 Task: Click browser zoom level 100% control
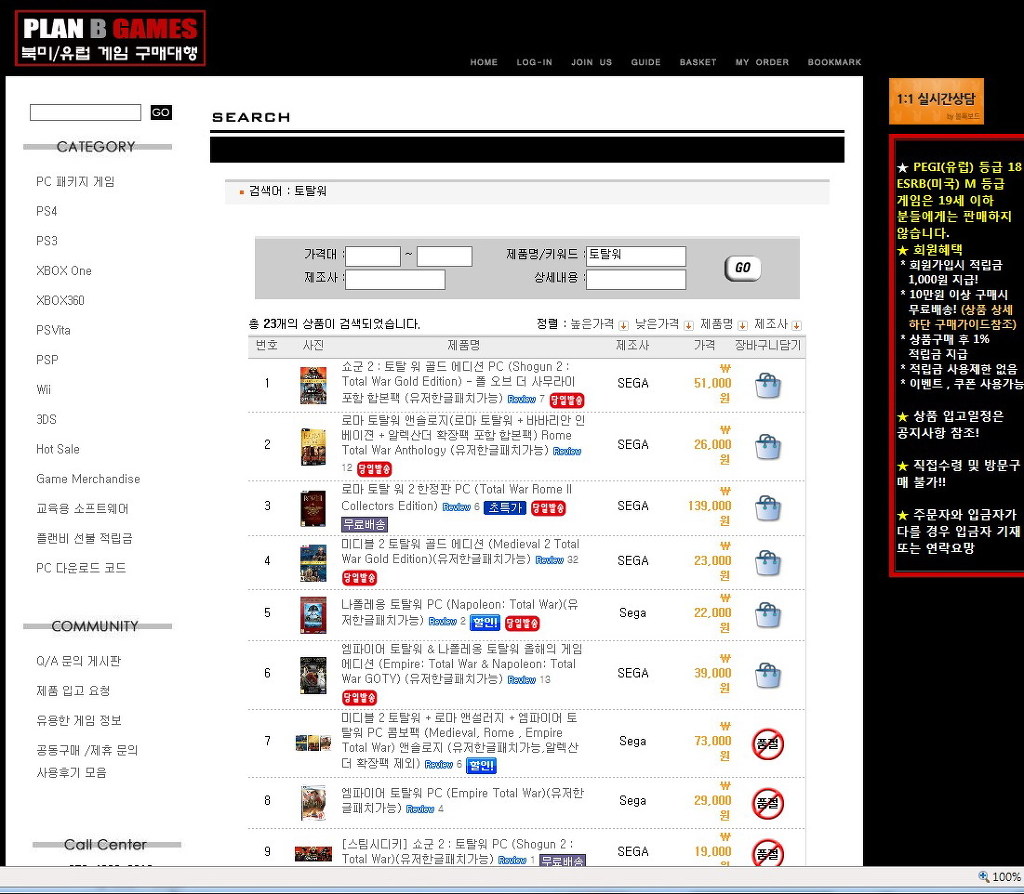(x=999, y=876)
